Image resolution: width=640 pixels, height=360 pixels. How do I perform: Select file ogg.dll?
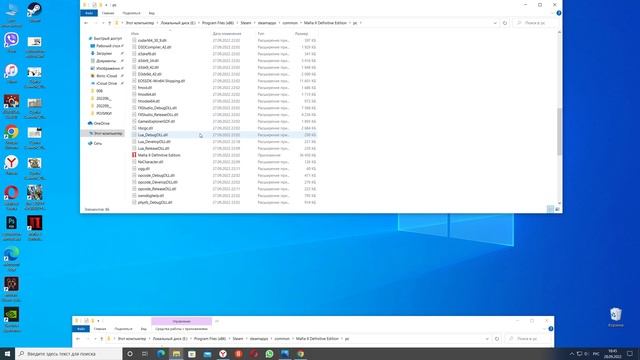pos(144,169)
